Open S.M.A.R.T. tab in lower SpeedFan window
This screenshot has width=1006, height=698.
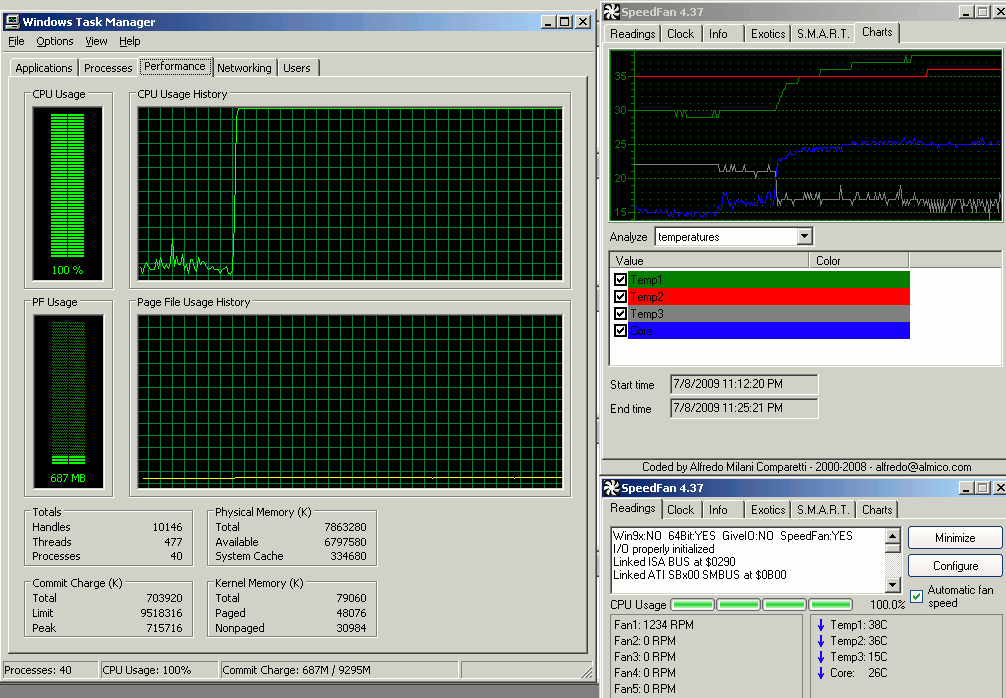pyautogui.click(x=823, y=509)
